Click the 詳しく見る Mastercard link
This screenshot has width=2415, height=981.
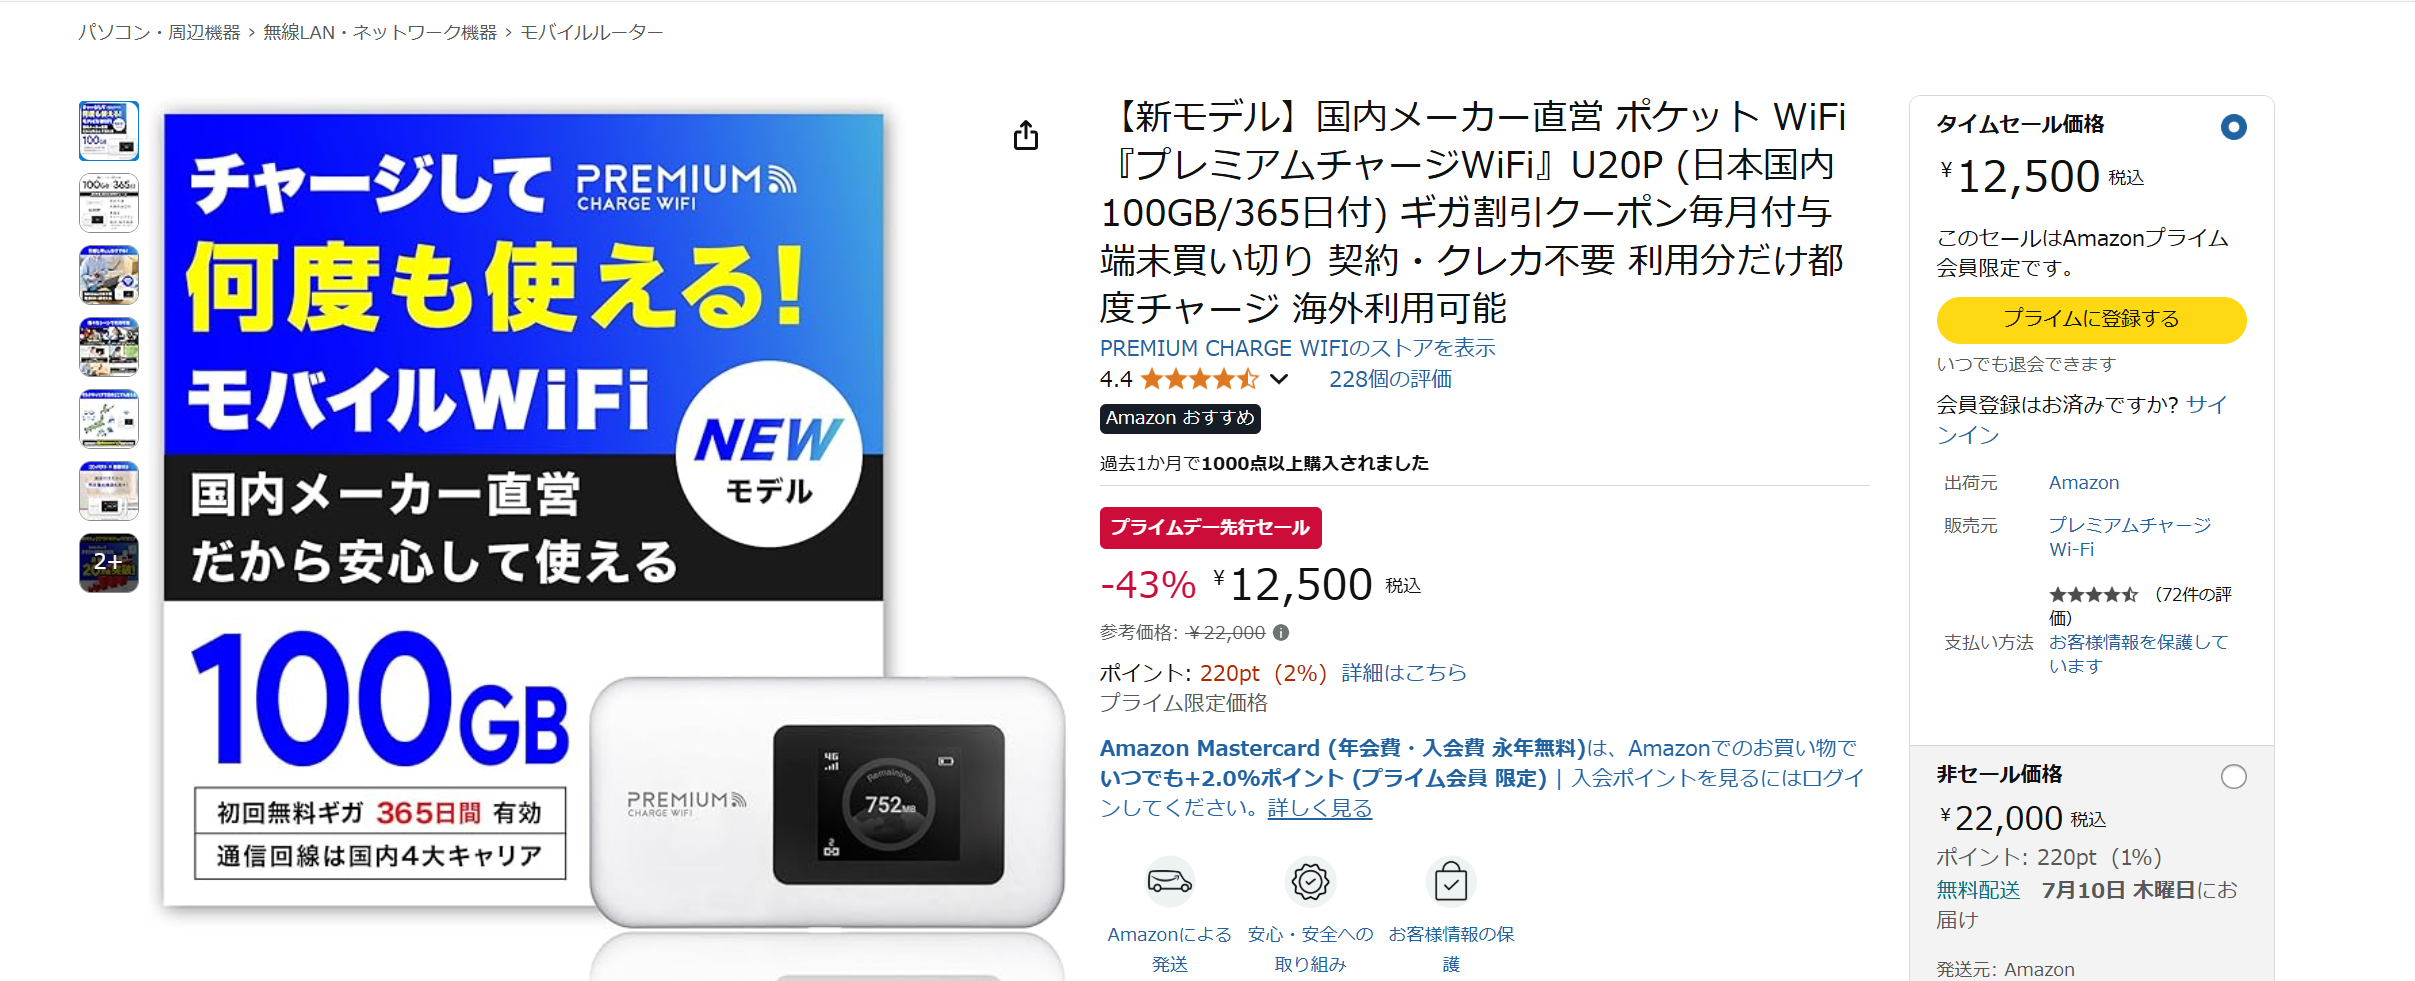(1319, 808)
